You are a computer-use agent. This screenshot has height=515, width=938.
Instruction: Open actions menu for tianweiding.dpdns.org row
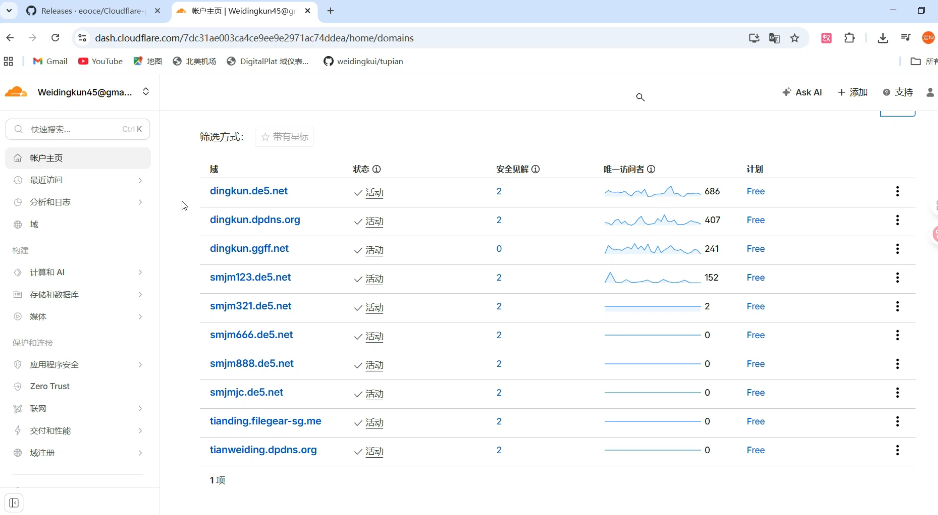[x=897, y=450]
